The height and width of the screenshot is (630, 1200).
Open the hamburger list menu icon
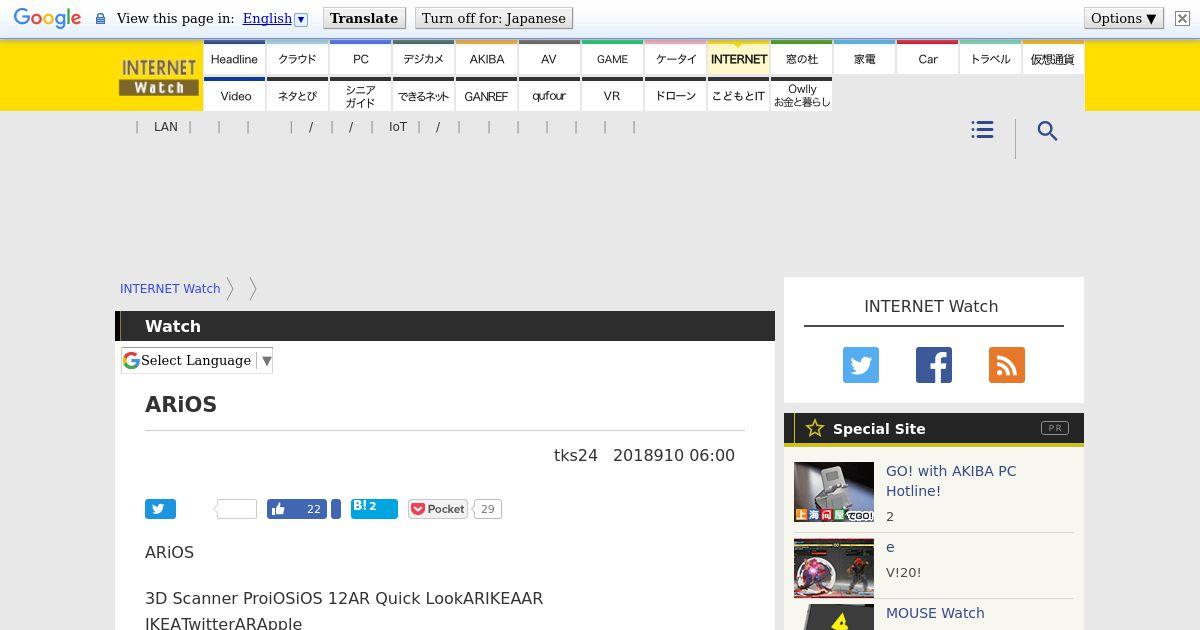982,130
